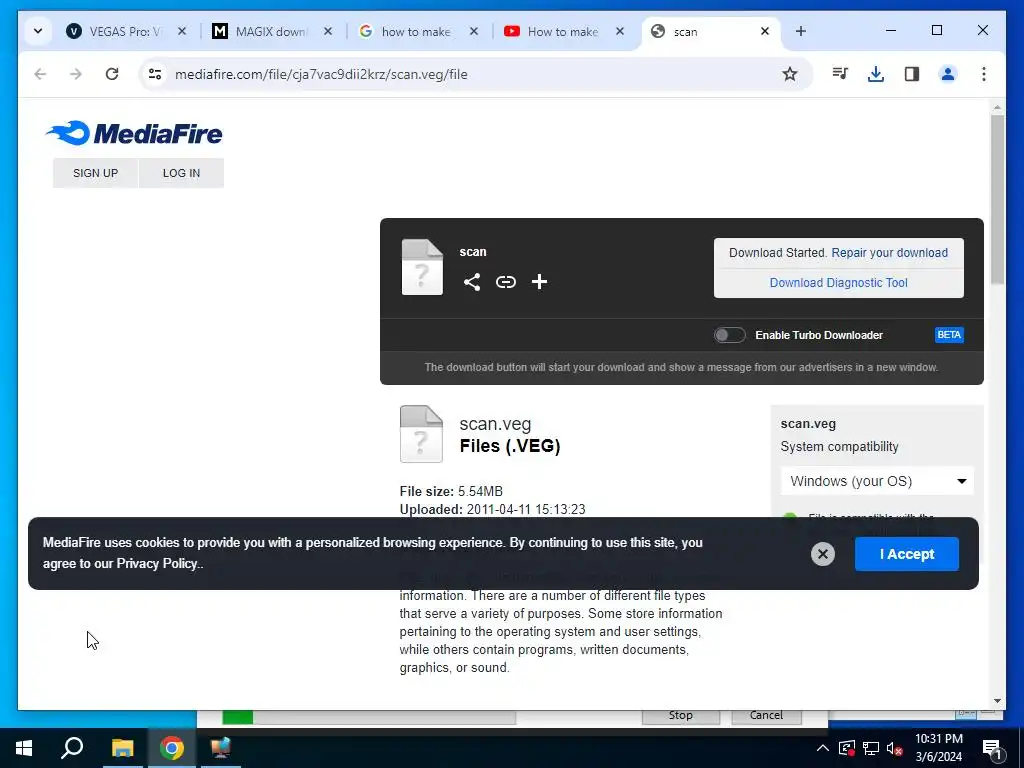Open Windows taskbar search
1024x768 pixels.
pyautogui.click(x=72, y=748)
